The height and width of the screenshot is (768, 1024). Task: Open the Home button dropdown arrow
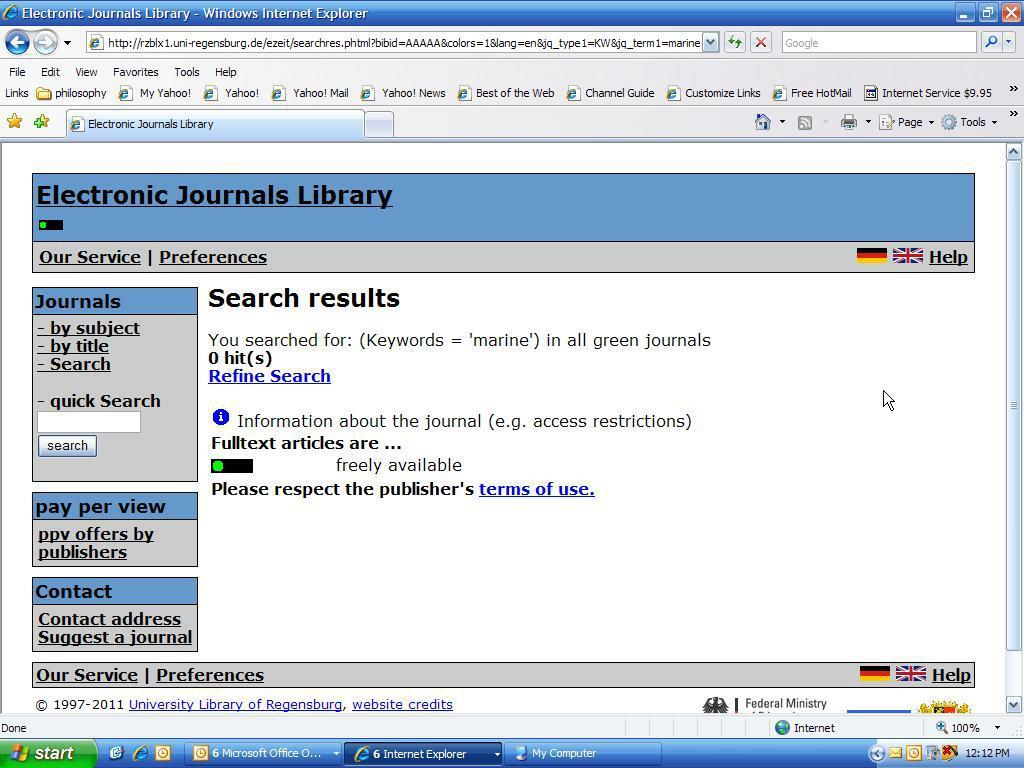coord(782,122)
